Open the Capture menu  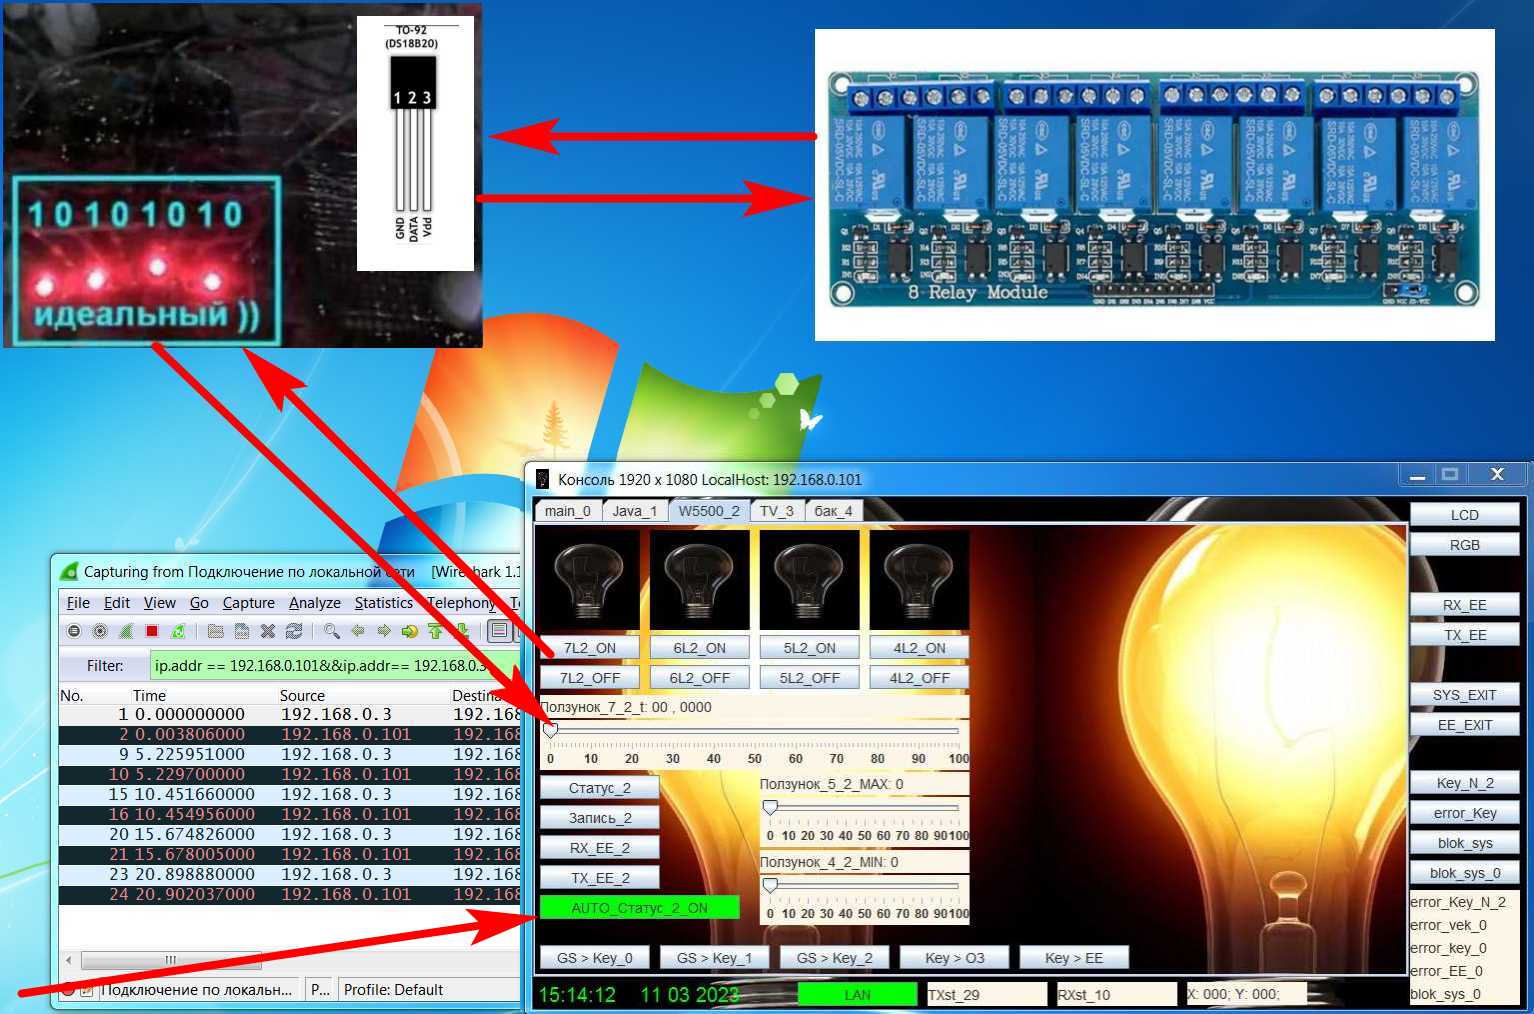(x=248, y=603)
